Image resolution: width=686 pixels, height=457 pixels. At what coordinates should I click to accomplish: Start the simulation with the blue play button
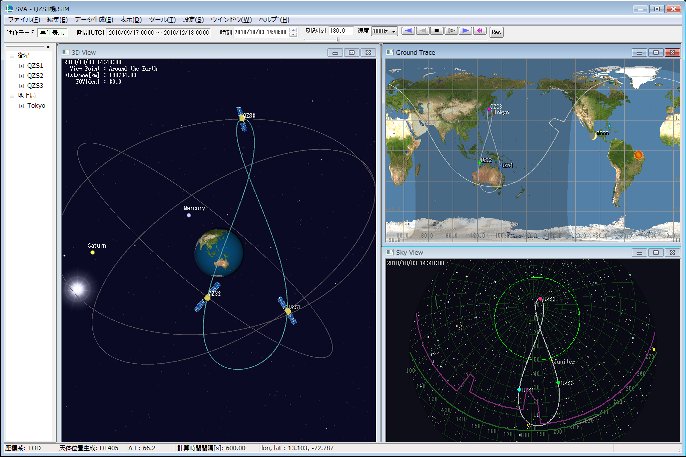click(465, 32)
